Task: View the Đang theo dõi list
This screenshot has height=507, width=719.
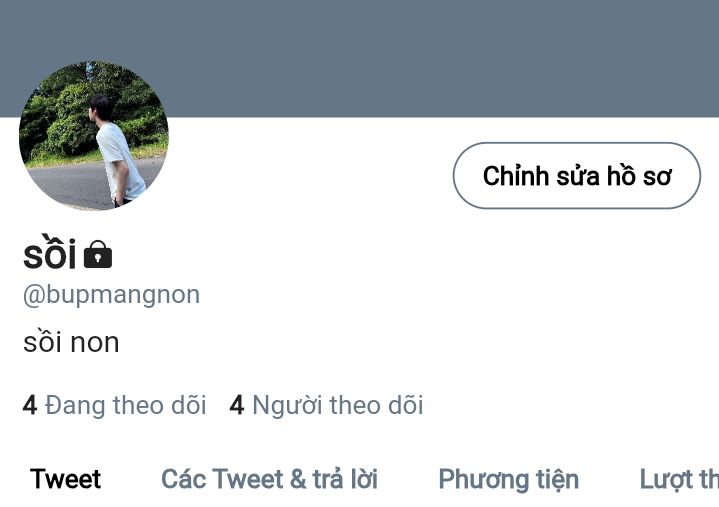Action: (114, 405)
